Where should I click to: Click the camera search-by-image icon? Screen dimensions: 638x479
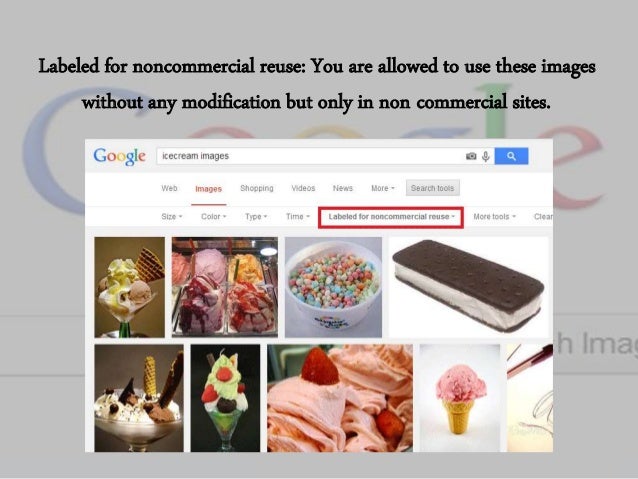pos(471,156)
